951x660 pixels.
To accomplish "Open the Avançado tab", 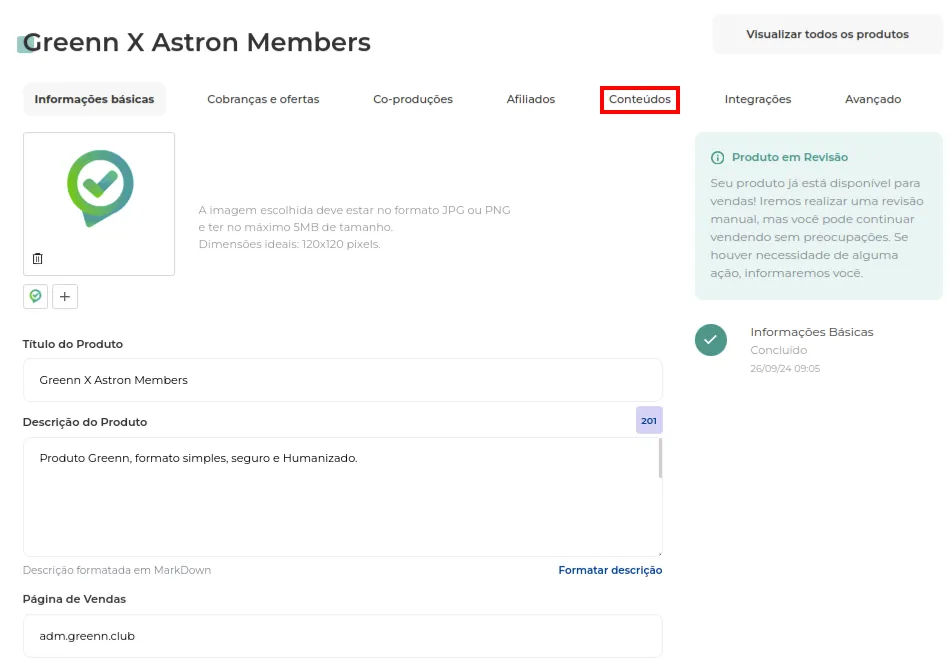I will (x=873, y=99).
